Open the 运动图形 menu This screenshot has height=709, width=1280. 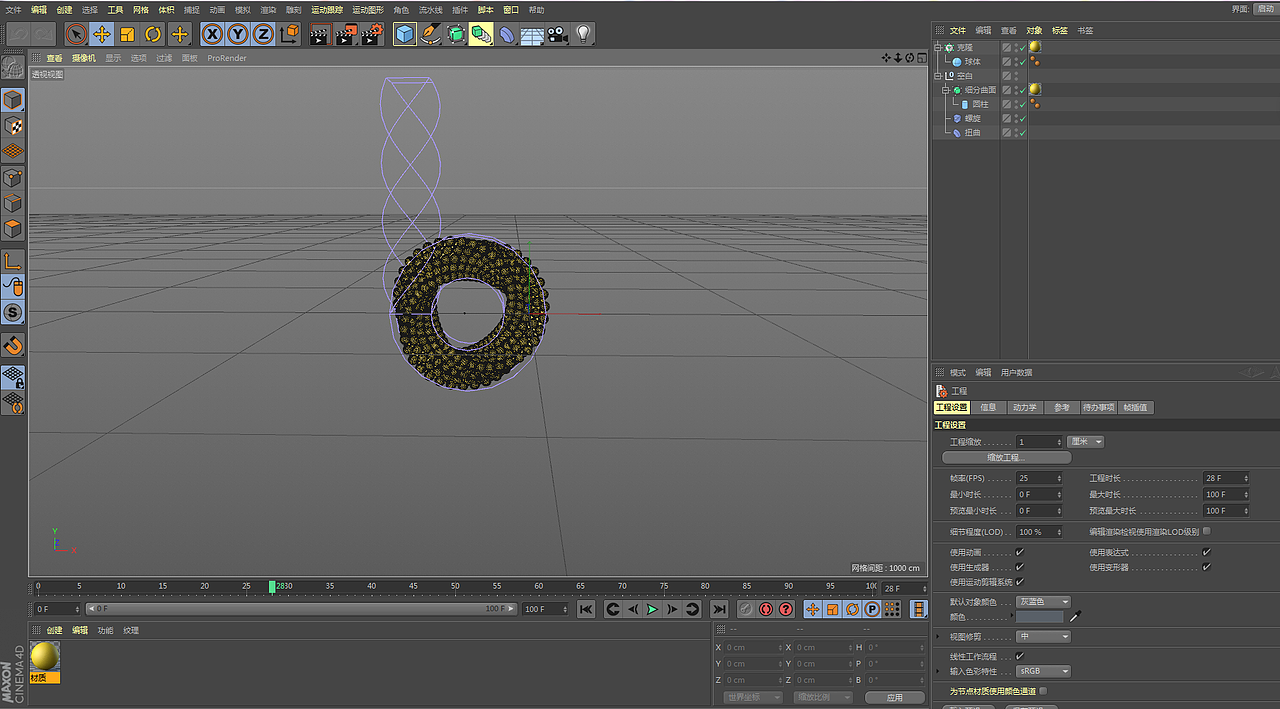(x=368, y=9)
